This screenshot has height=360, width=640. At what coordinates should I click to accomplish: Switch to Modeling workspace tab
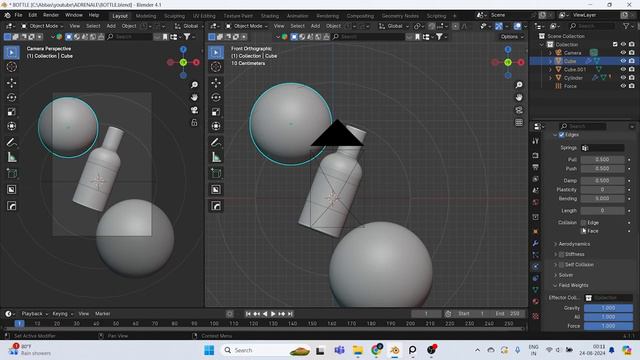pos(146,16)
